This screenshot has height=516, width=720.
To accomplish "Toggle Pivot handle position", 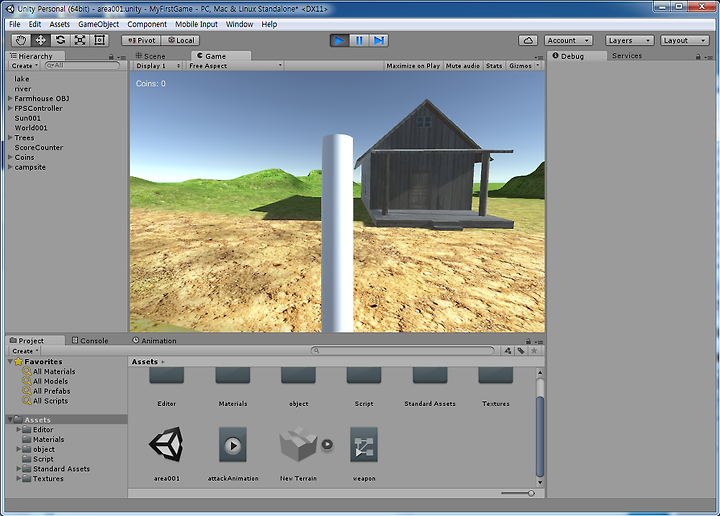I will pos(141,40).
